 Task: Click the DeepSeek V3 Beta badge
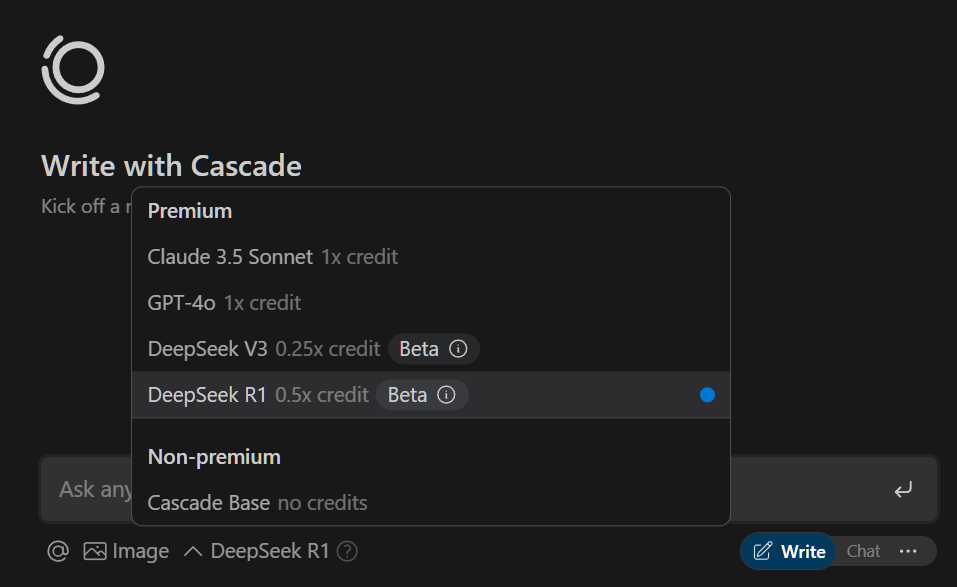pos(433,348)
